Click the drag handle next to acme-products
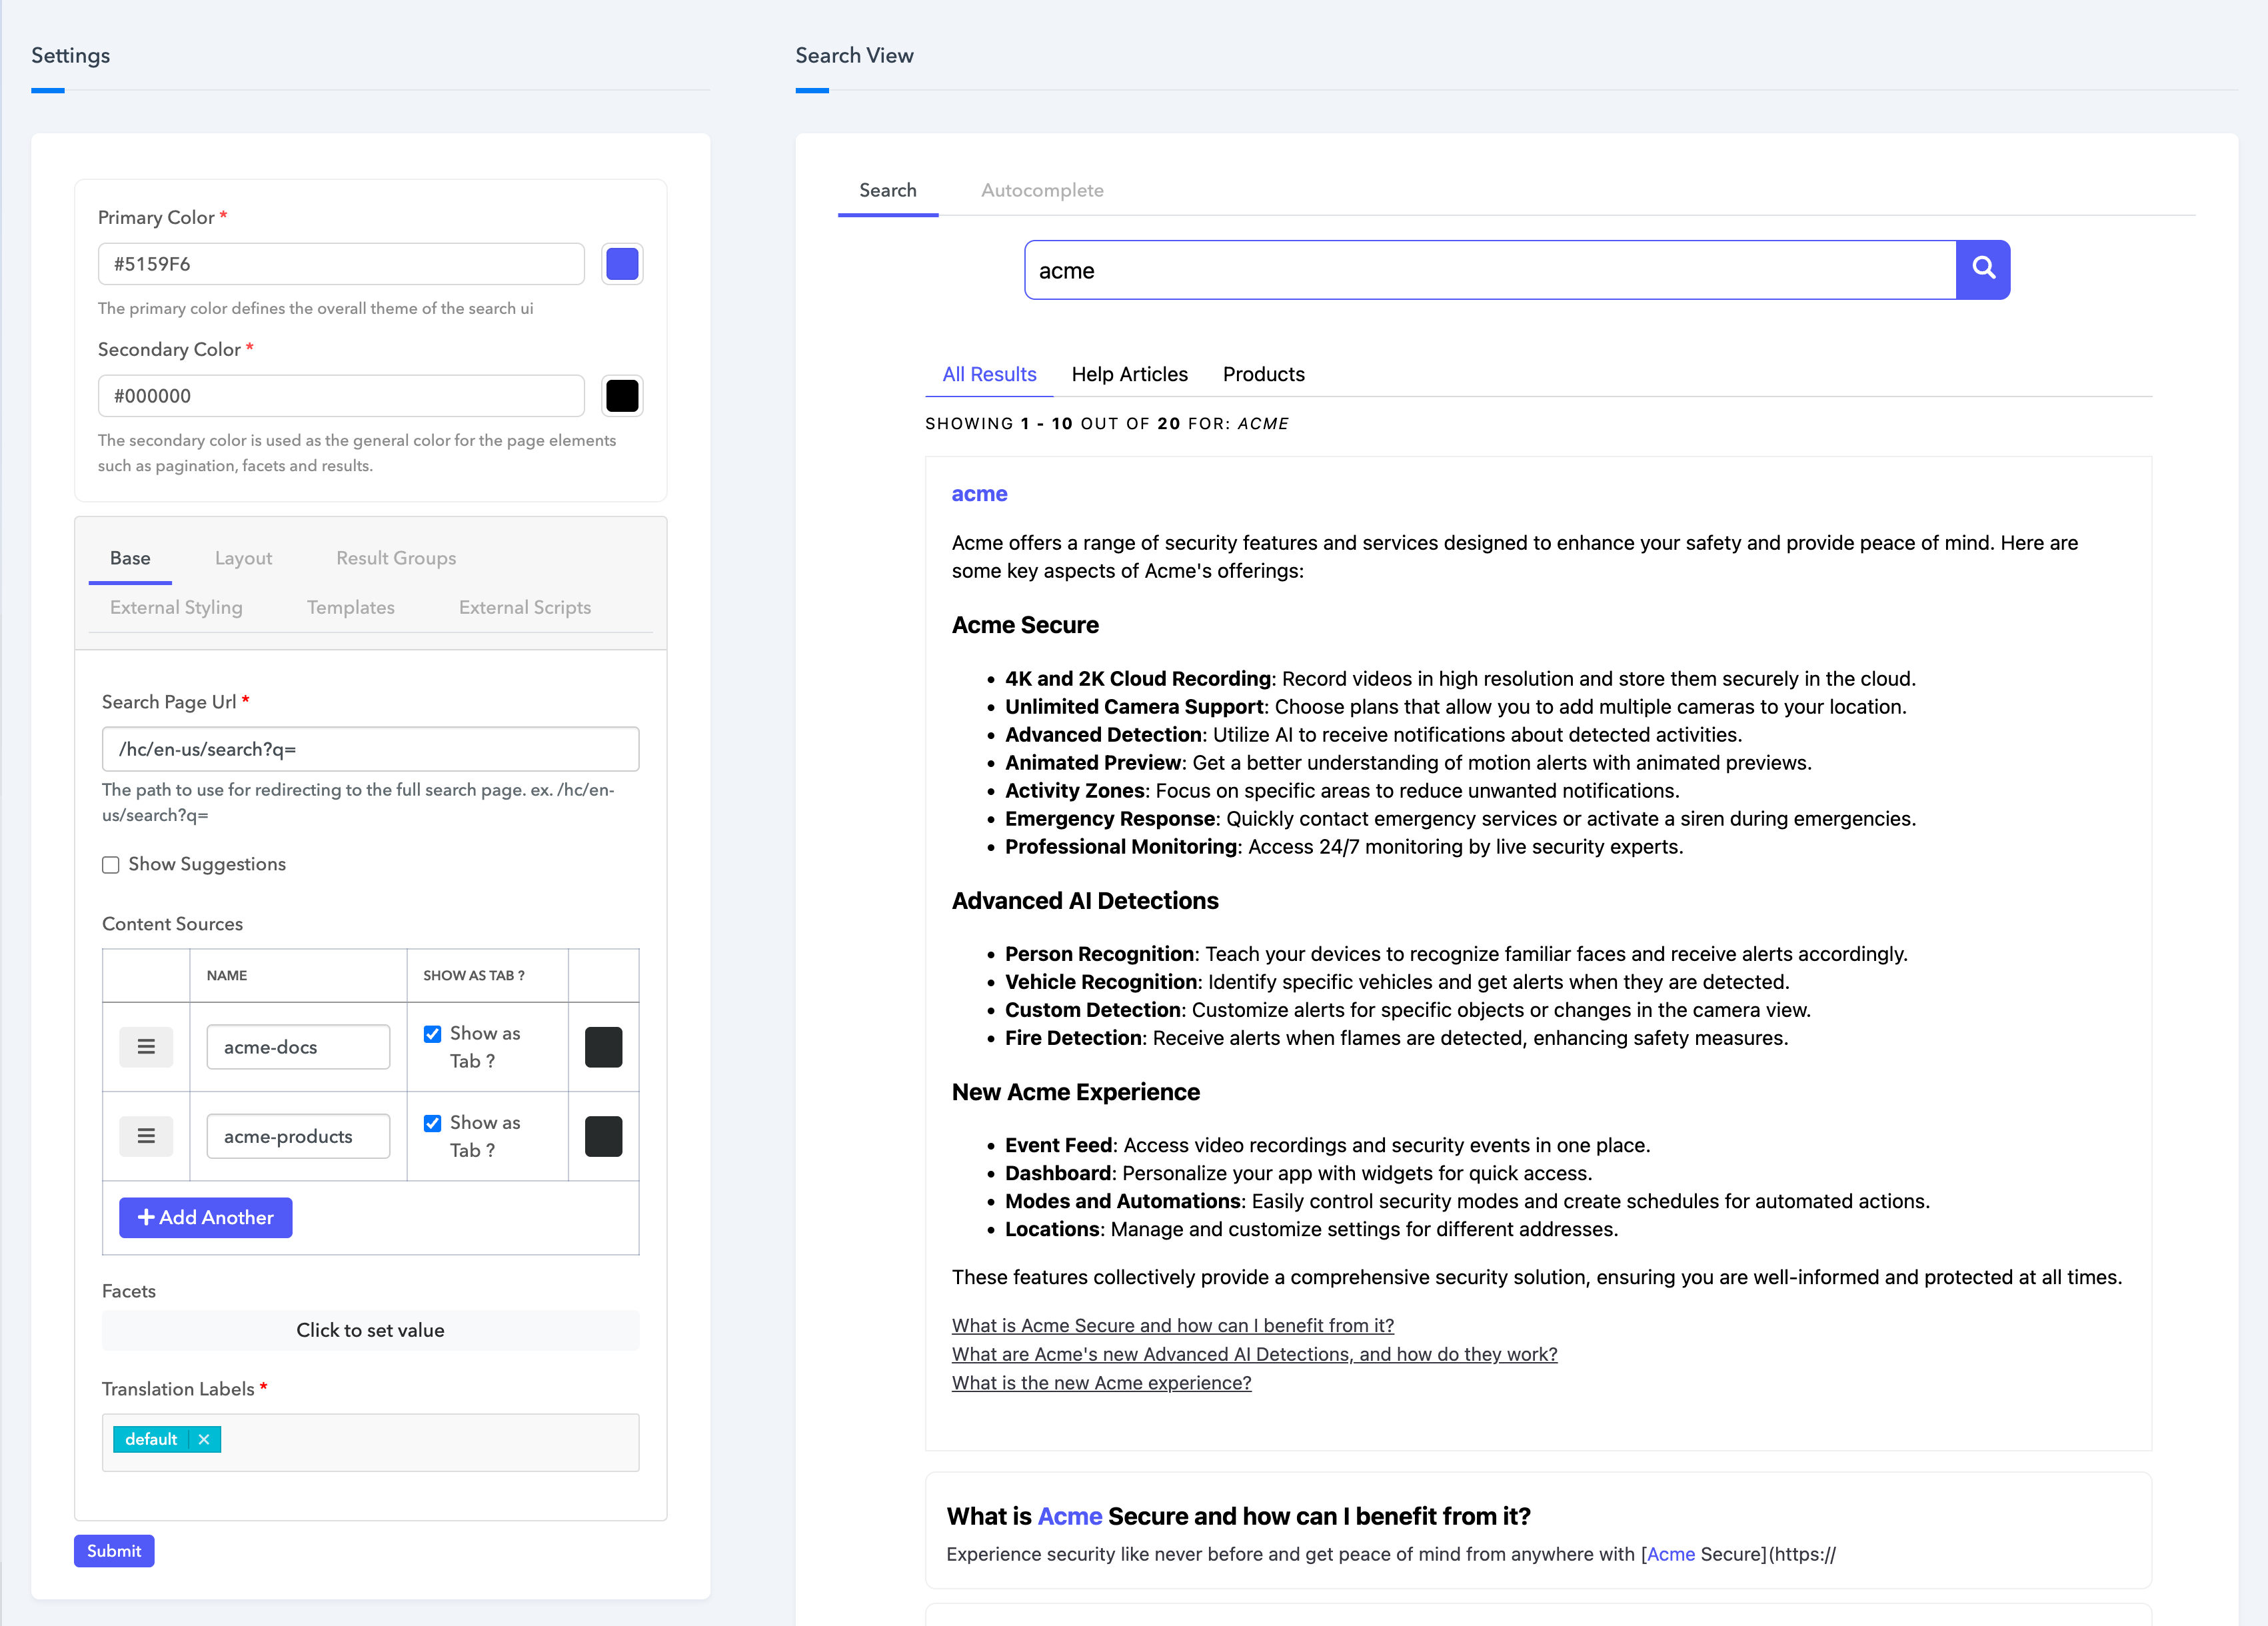The image size is (2268, 1626). point(146,1136)
